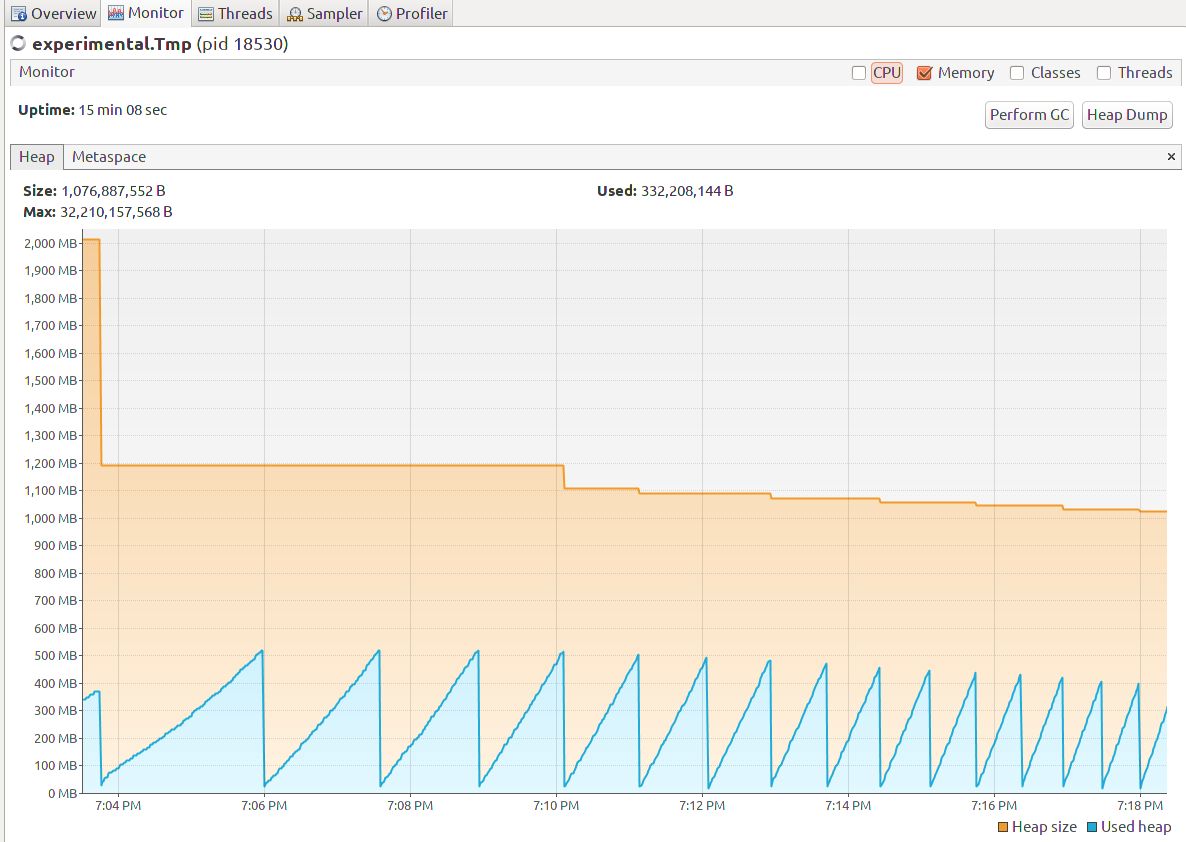This screenshot has height=842, width=1186.
Task: Open the Sampler tab
Action: (x=324, y=14)
